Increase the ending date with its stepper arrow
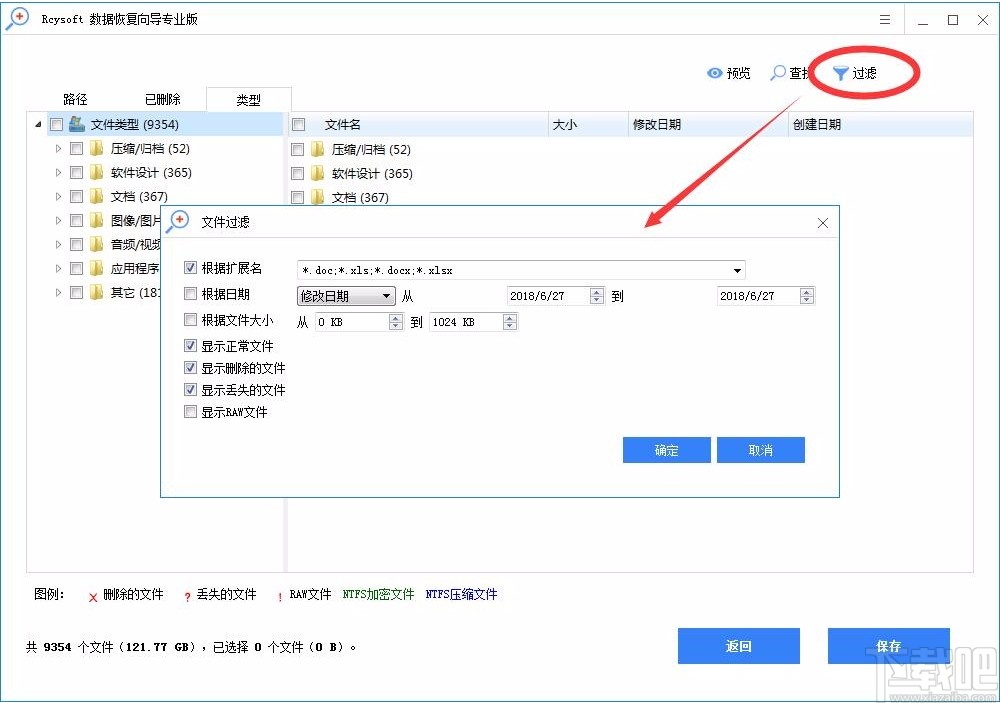The image size is (1000, 703). pos(806,290)
